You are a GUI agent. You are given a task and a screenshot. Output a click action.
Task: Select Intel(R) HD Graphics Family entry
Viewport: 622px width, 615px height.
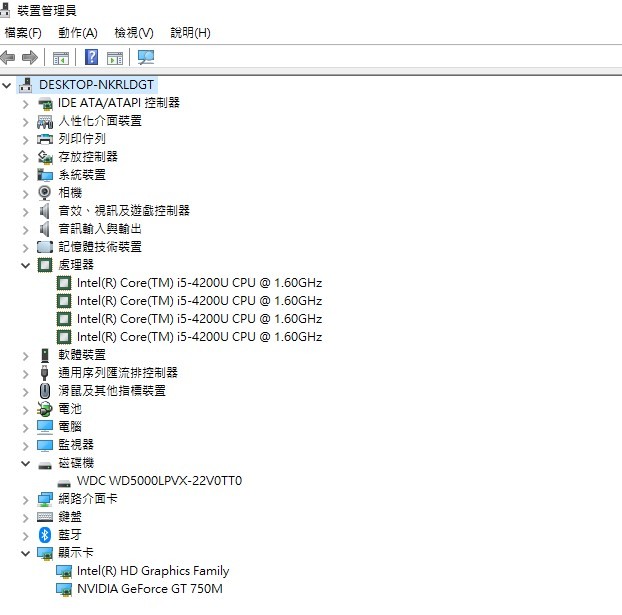point(153,571)
